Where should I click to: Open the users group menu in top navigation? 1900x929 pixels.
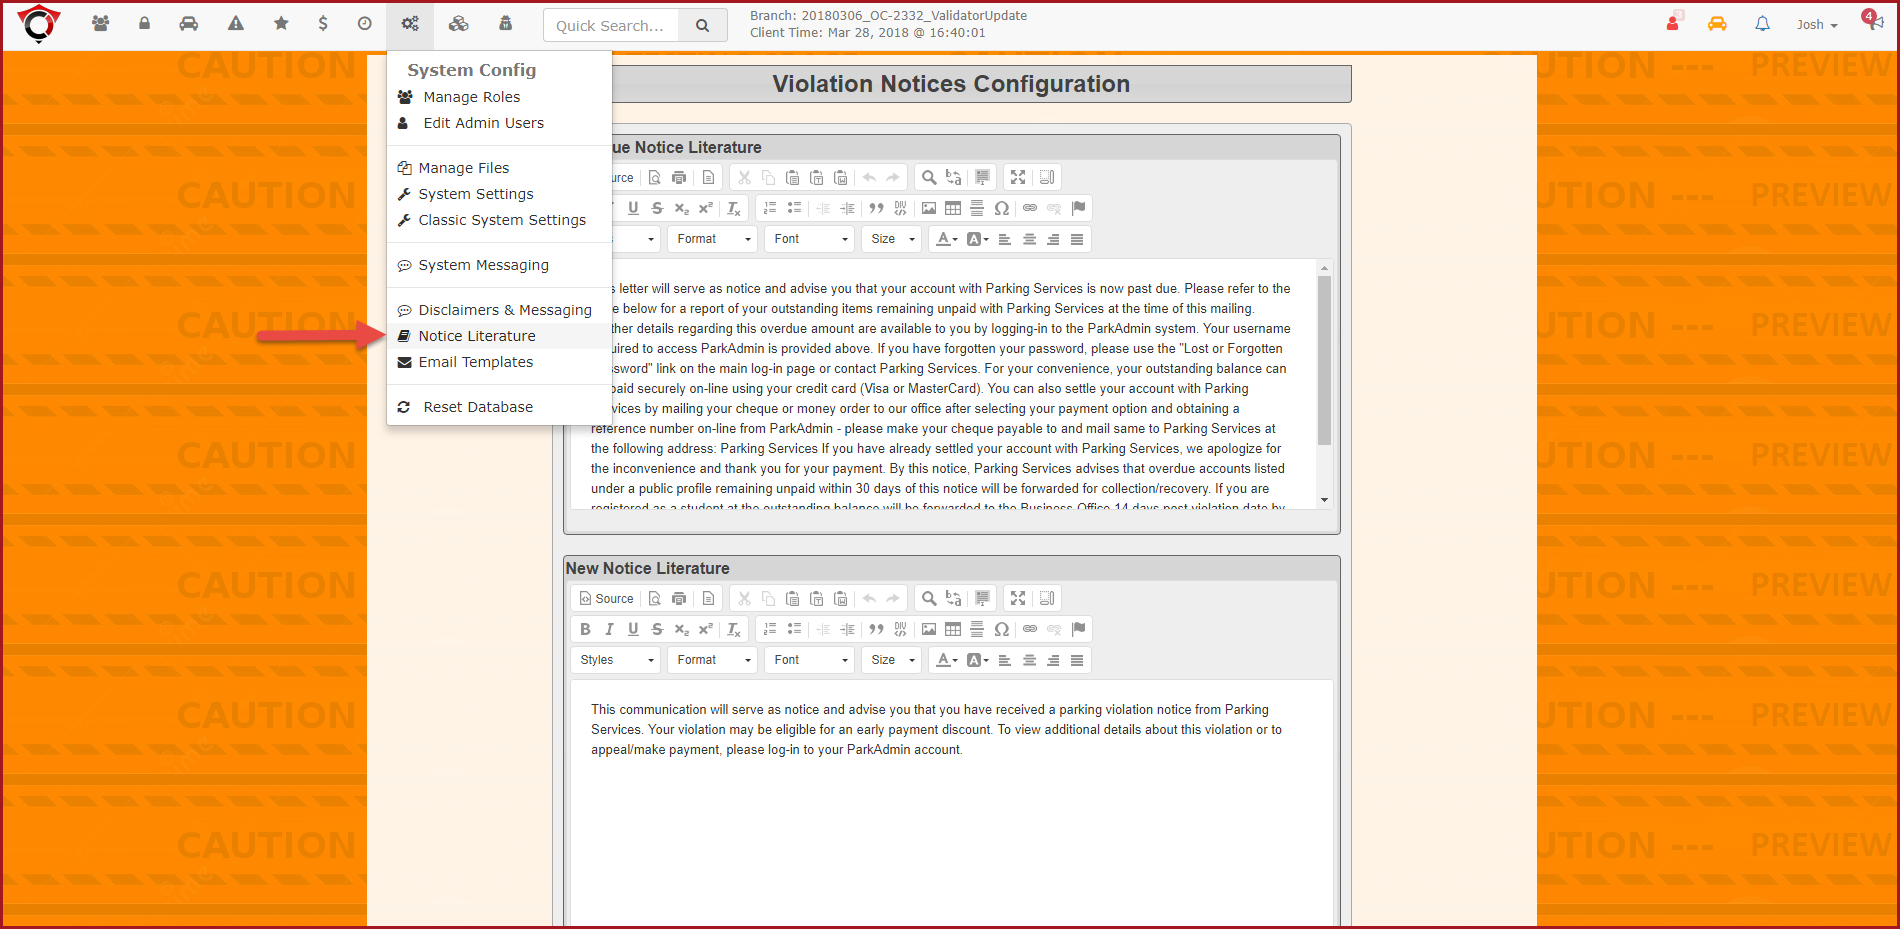(100, 24)
